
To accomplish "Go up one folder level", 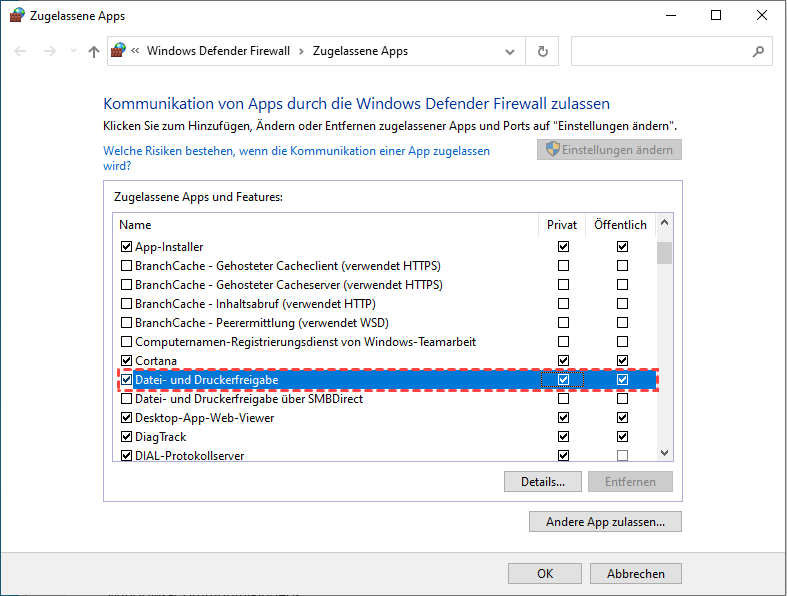I will click(x=93, y=51).
